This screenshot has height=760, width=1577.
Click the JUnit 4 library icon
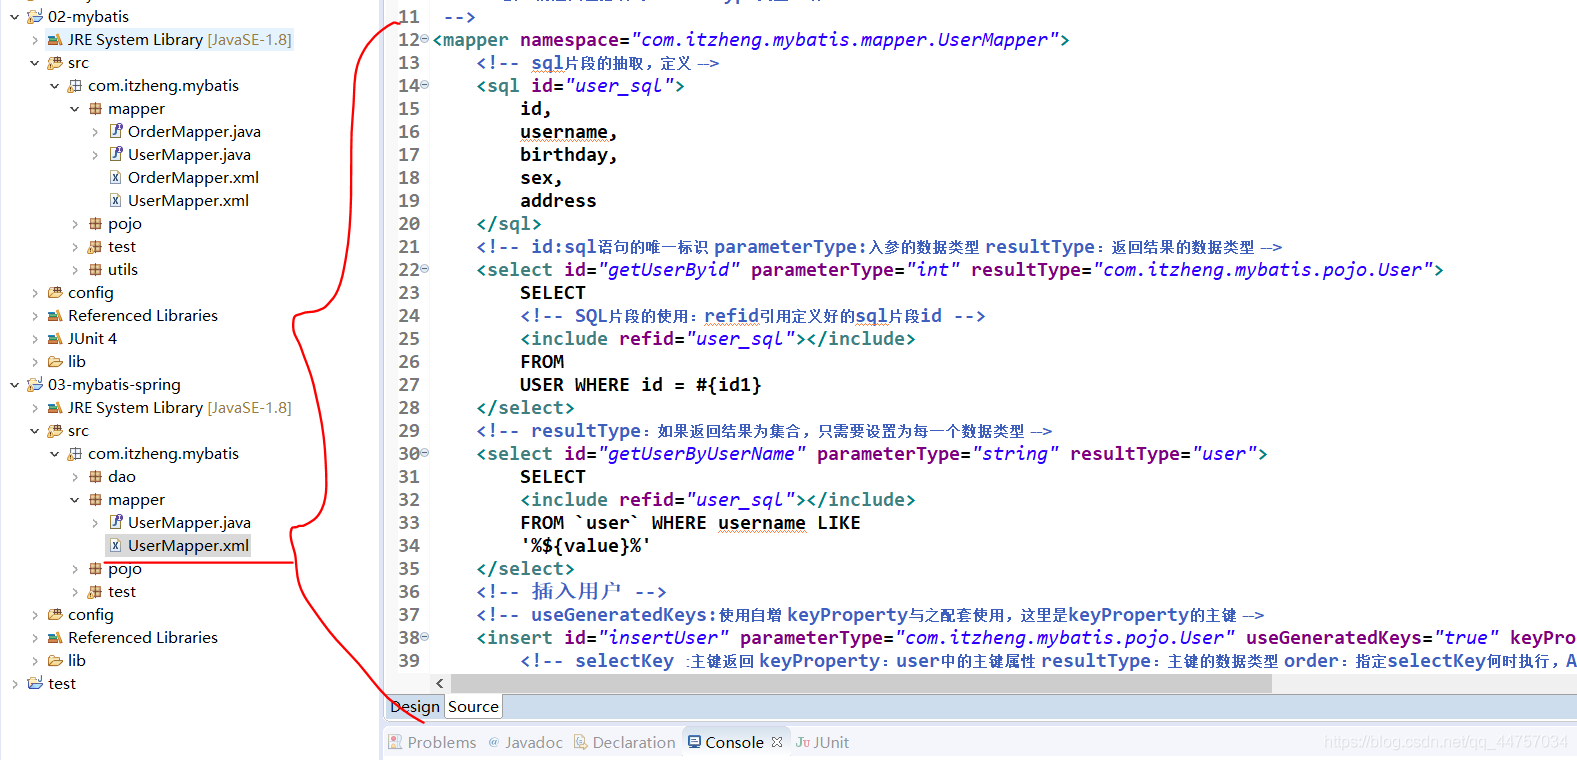click(55, 339)
